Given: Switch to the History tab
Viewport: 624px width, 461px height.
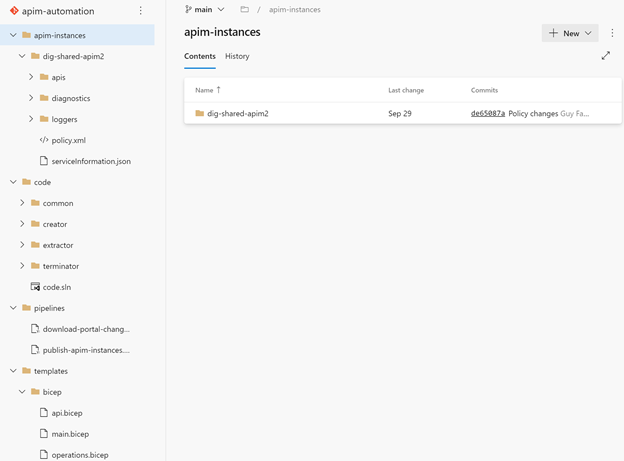Looking at the screenshot, I should point(237,56).
